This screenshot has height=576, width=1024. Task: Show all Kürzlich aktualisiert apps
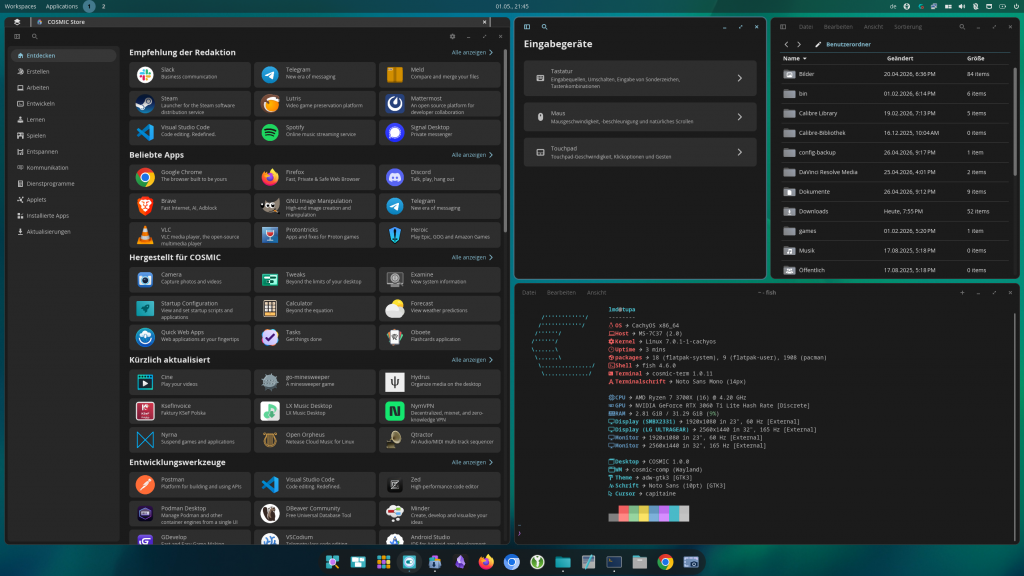(x=472, y=360)
